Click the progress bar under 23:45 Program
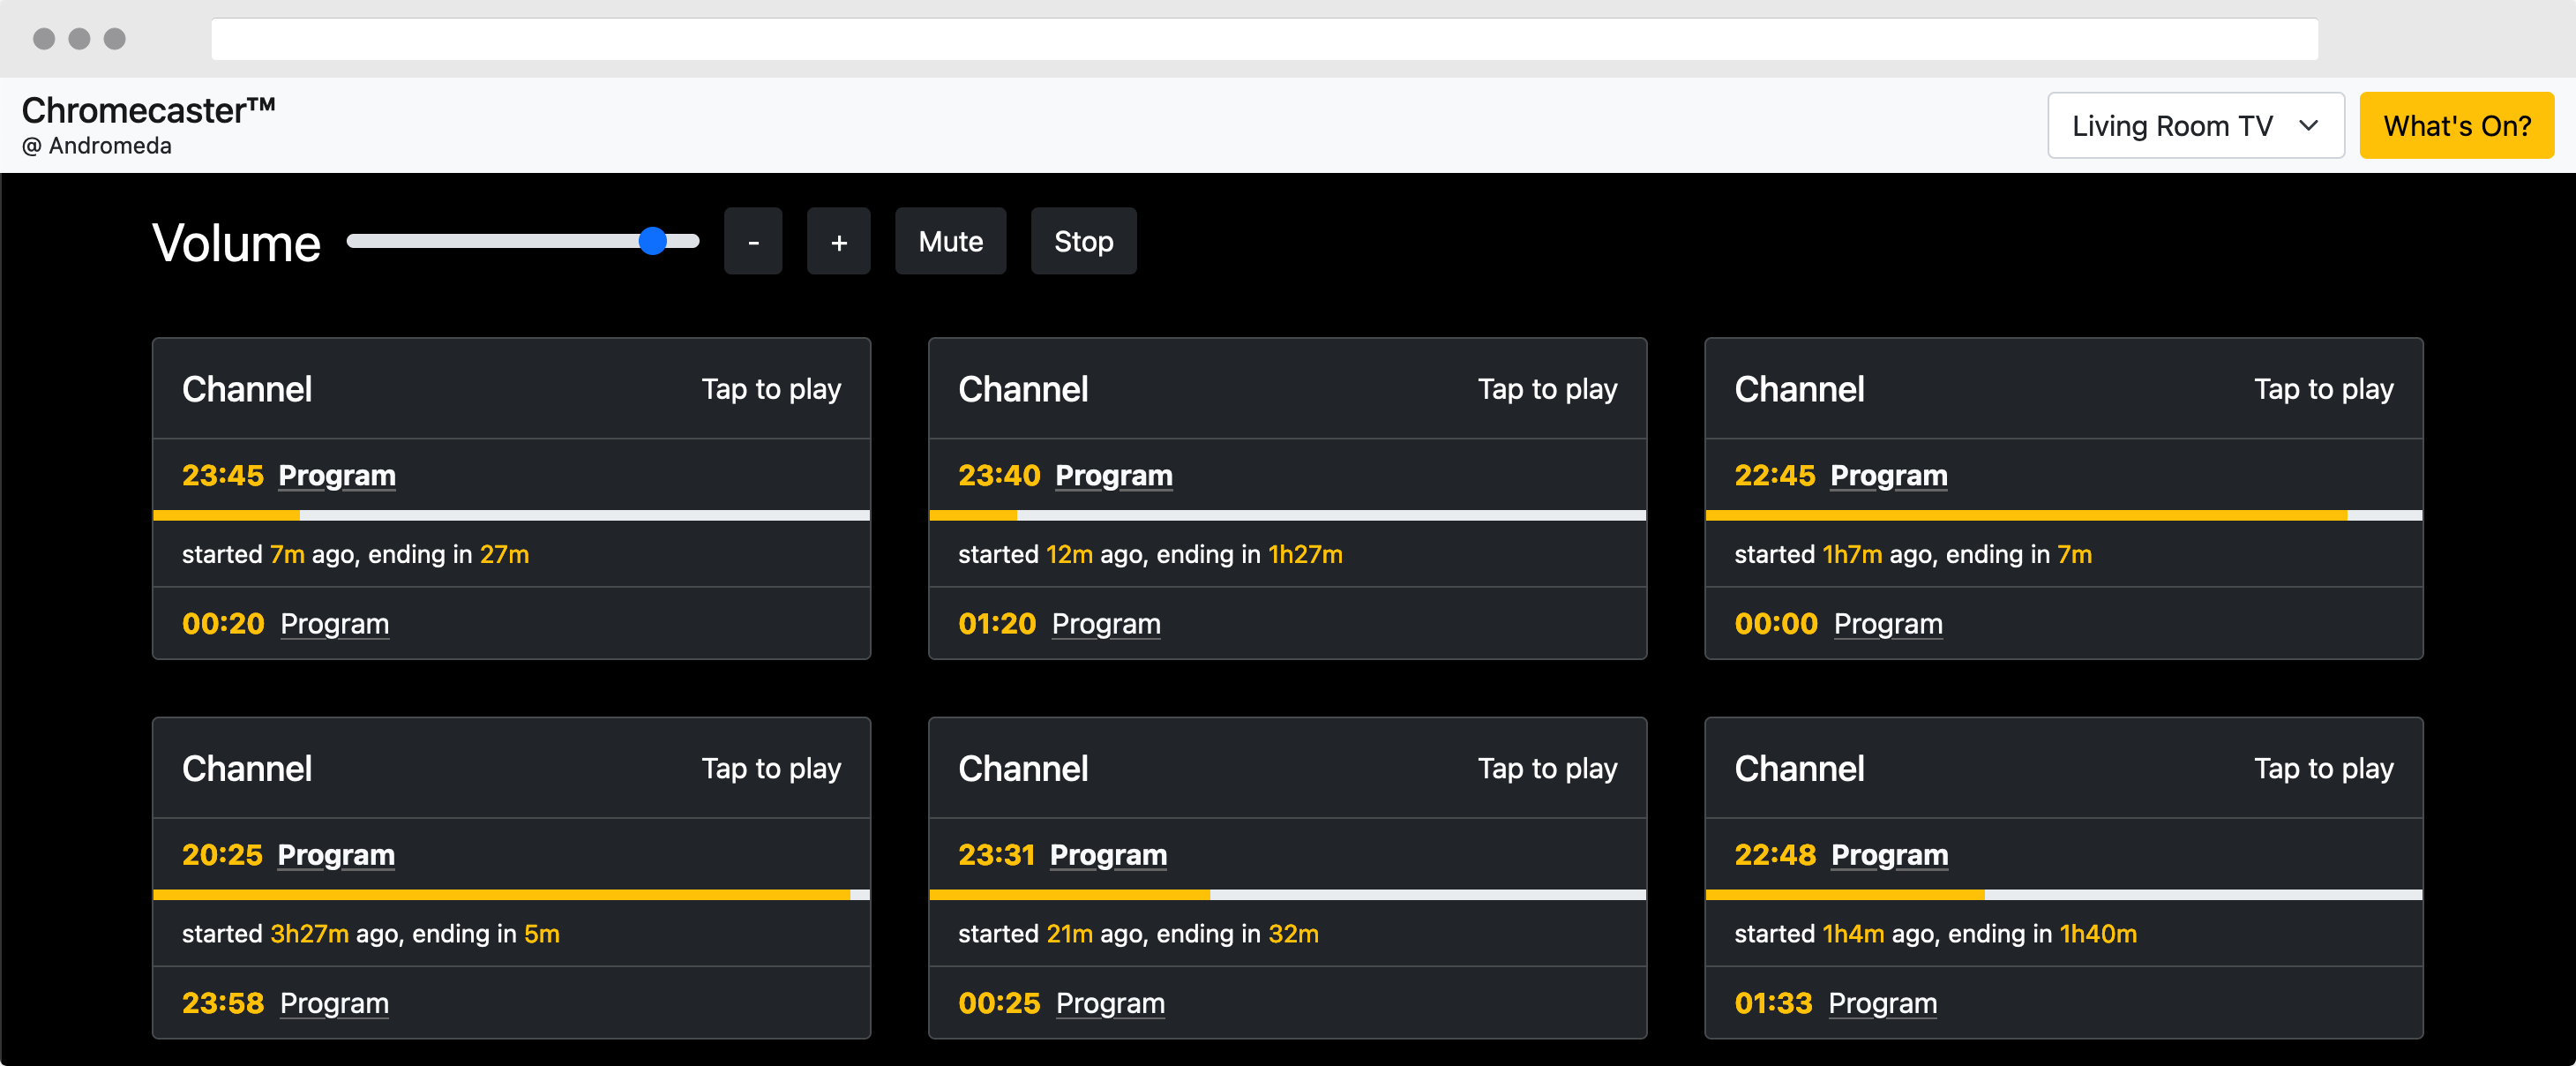 point(511,515)
